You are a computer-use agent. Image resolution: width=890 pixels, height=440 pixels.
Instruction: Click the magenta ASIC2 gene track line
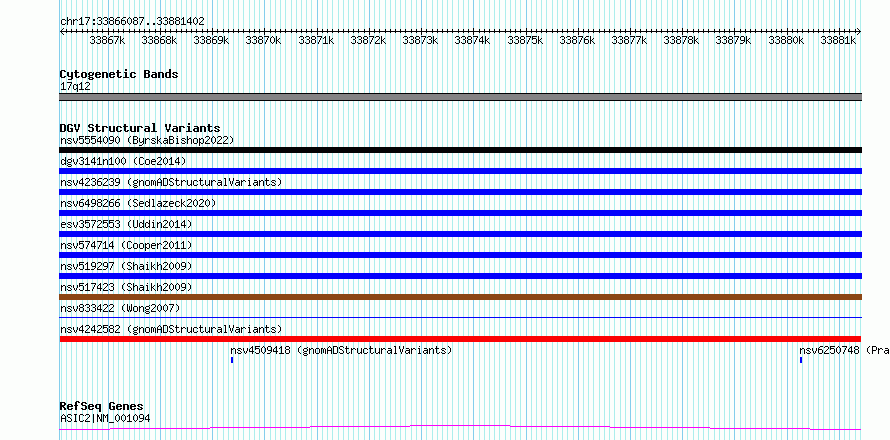click(x=460, y=428)
